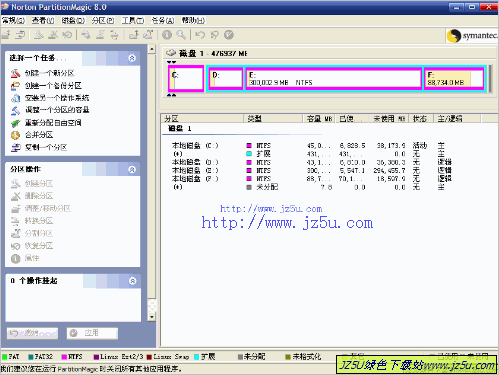This screenshot has height=375, width=499.
Task: Open the 工具(T) menu
Action: [x=133, y=21]
